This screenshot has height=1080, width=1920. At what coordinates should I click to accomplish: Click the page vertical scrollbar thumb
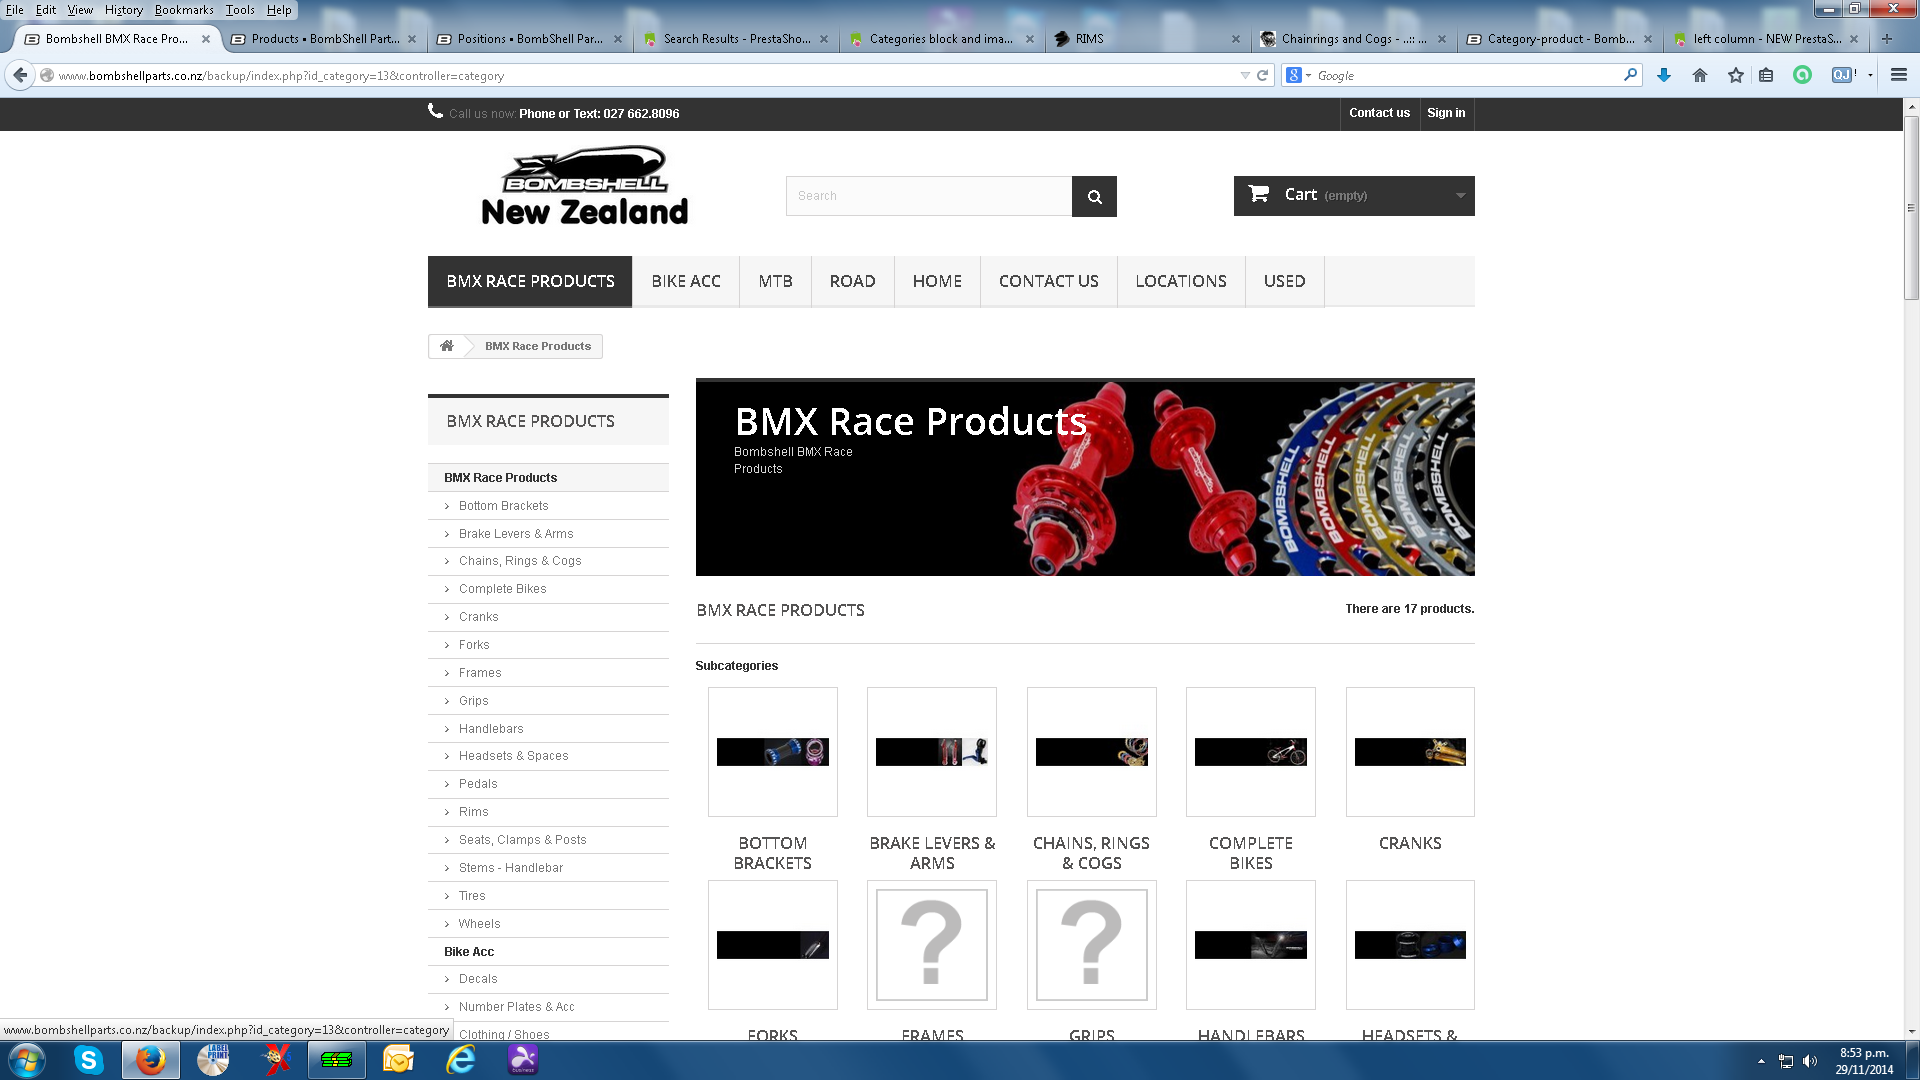1911,207
